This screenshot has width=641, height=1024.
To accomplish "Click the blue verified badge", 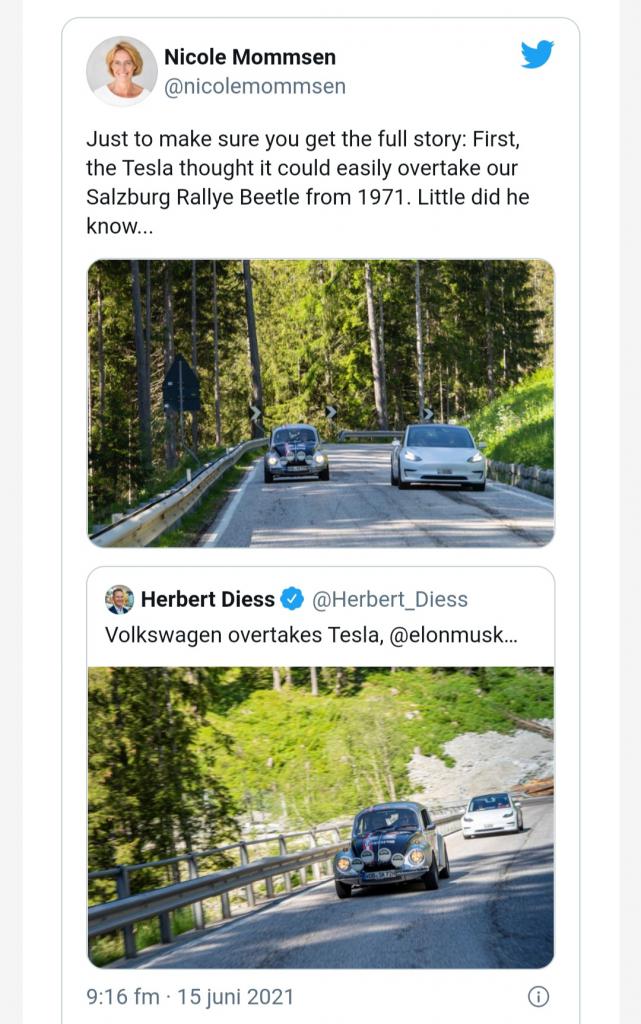I will (292, 599).
